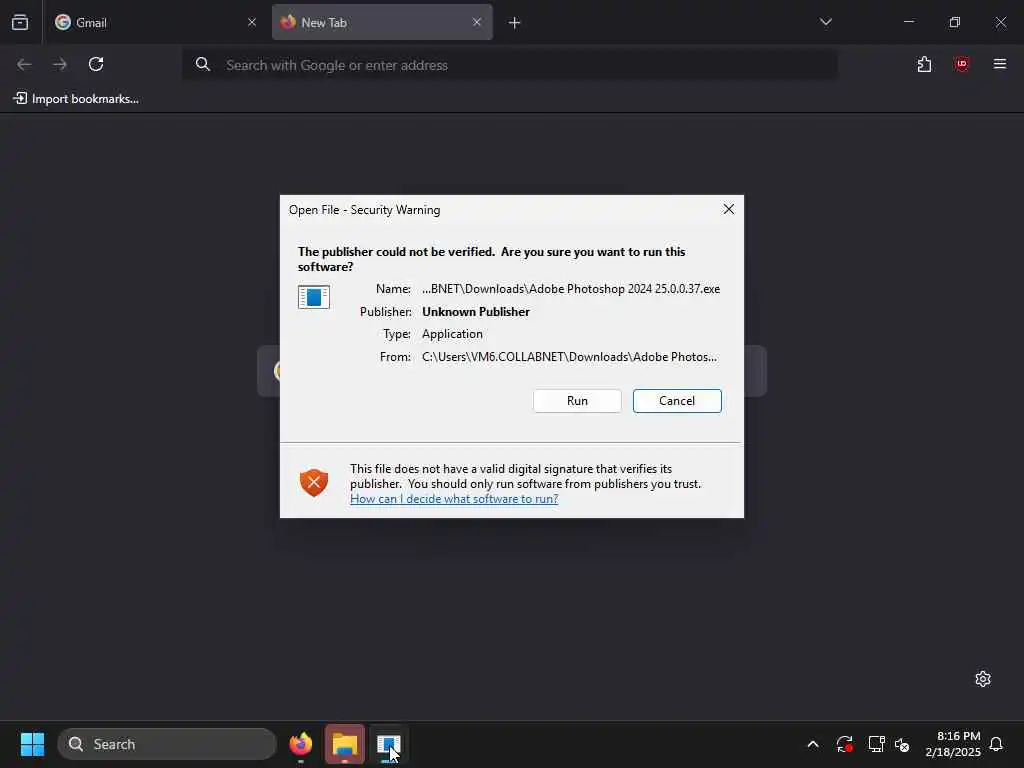1024x768 pixels.
Task: Click Import bookmarks… in bookmarks toolbar
Action: point(76,99)
